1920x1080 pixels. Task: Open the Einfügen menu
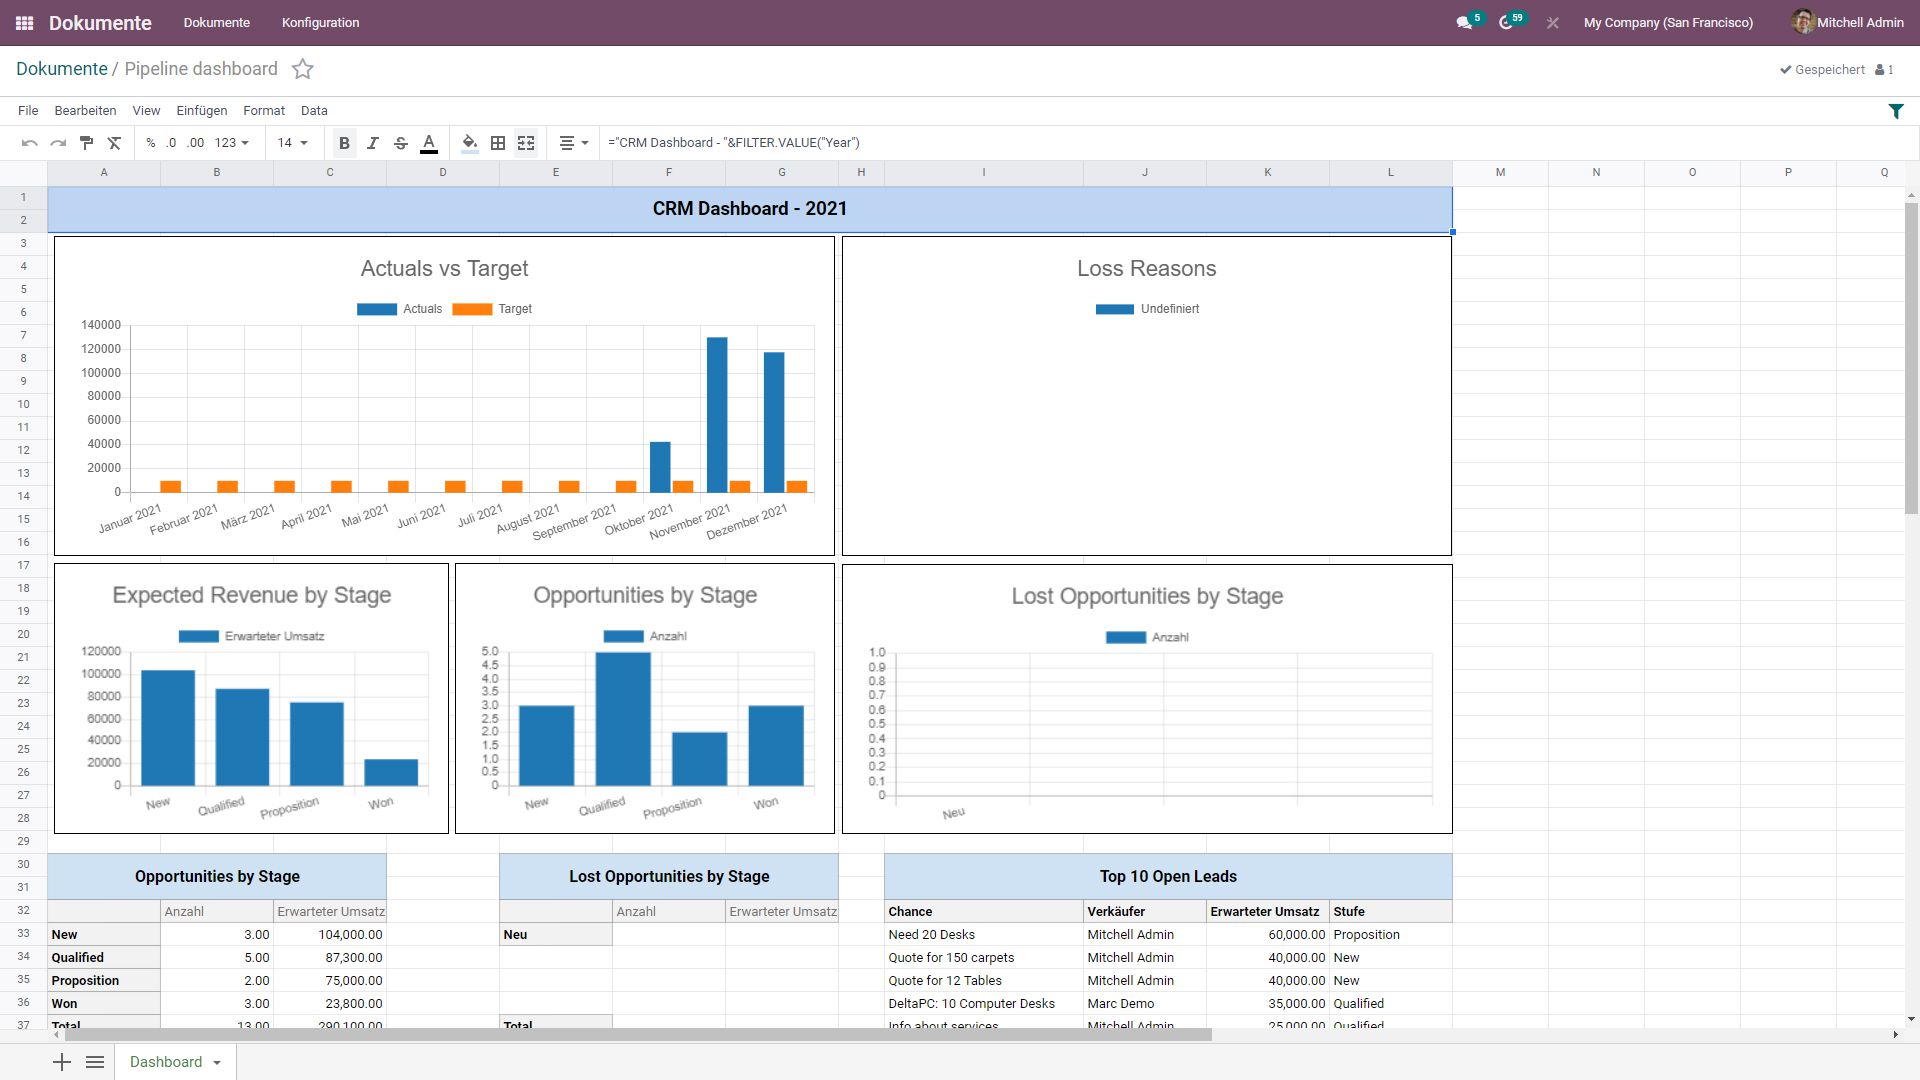[x=201, y=111]
